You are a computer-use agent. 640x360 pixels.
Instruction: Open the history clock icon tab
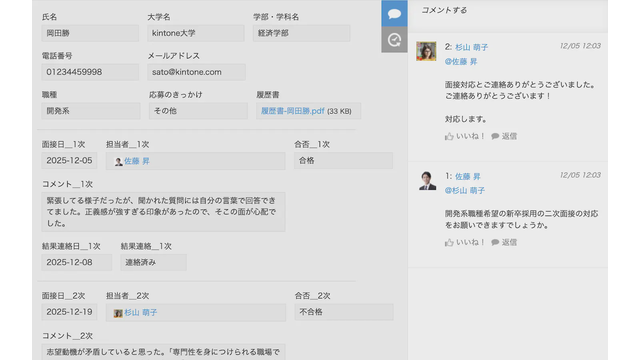(x=394, y=40)
